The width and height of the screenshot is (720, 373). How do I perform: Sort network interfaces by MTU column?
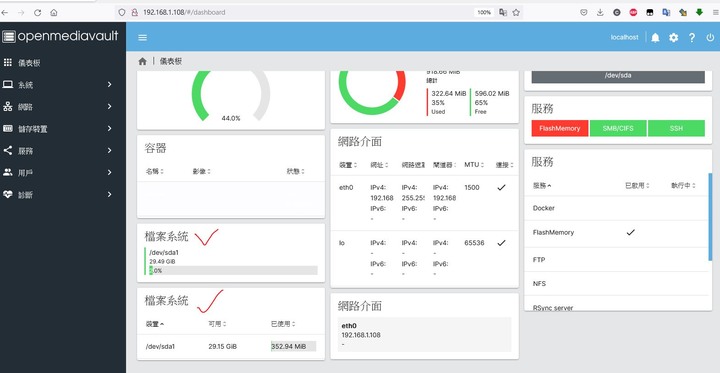click(x=474, y=164)
